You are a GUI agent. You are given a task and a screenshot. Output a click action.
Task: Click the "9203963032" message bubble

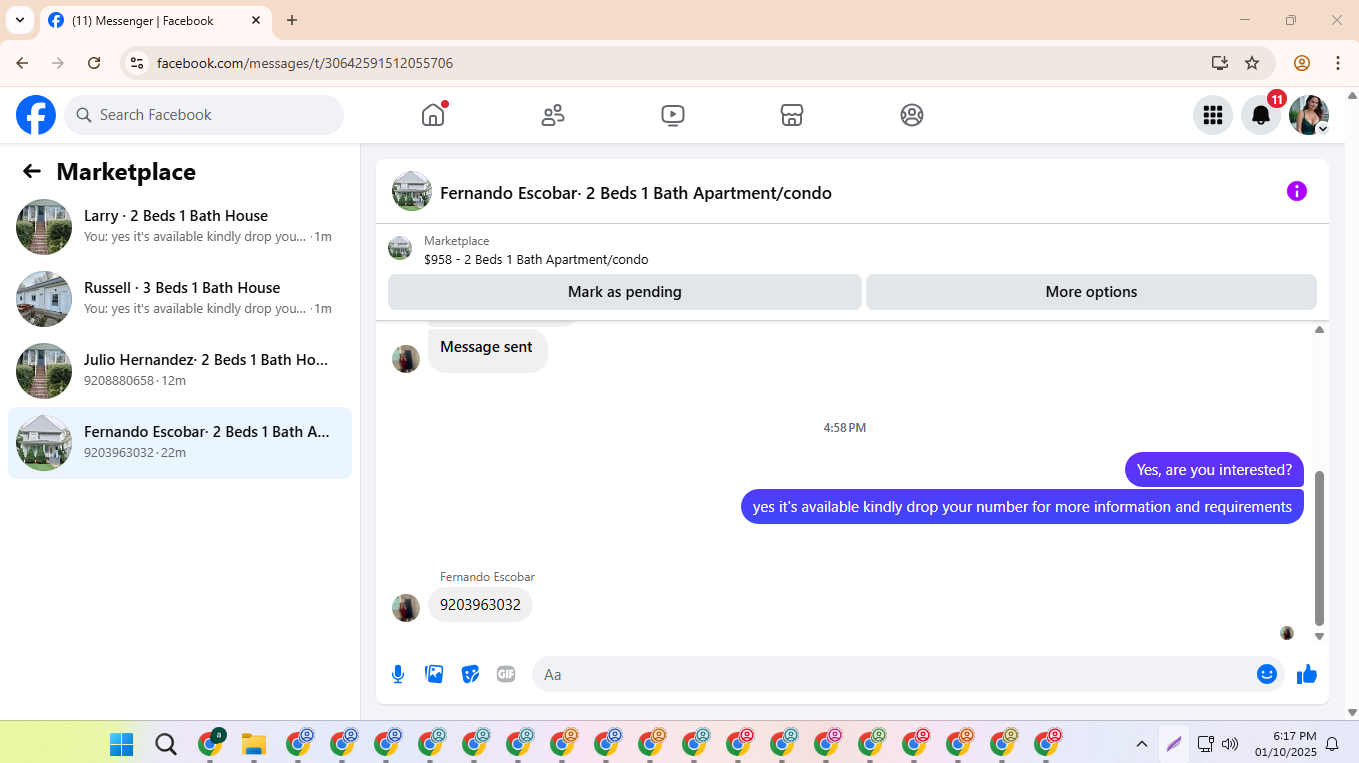(481, 605)
